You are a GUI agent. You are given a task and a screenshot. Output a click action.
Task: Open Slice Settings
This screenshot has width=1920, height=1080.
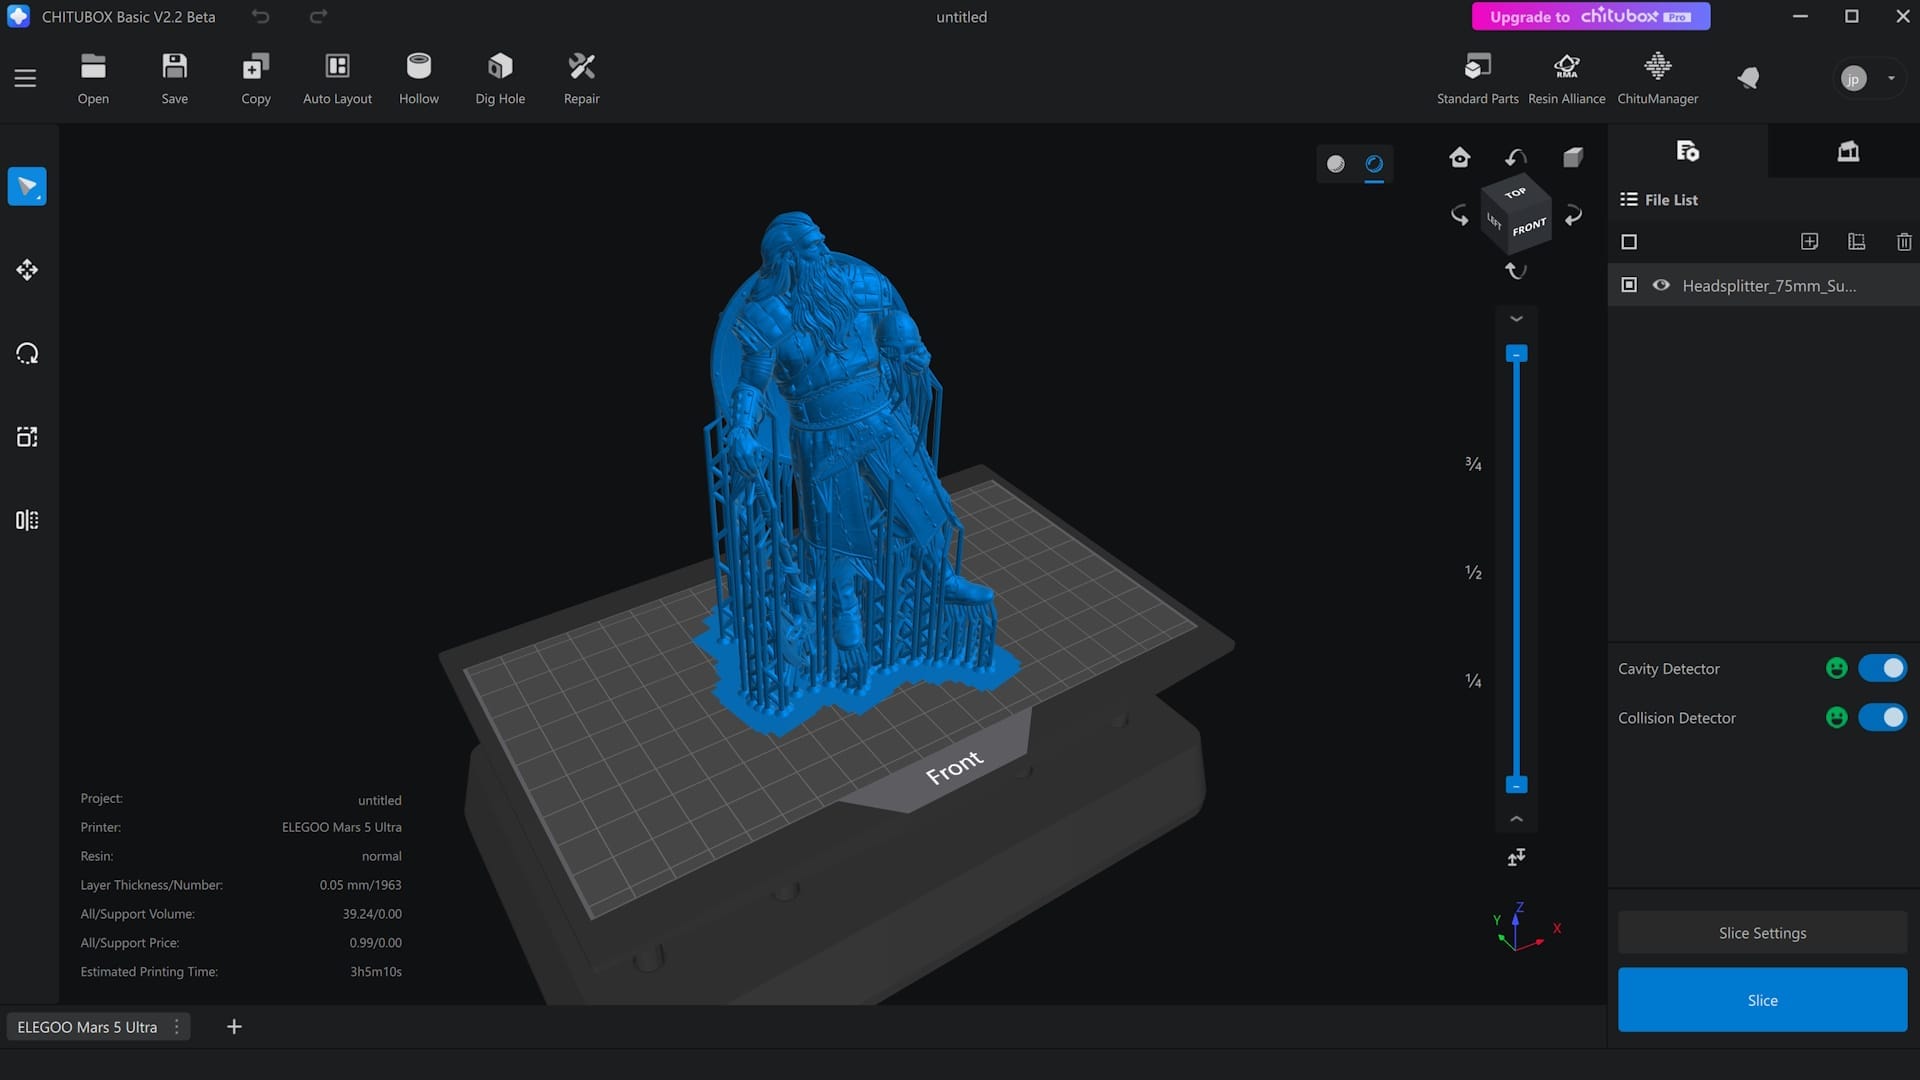pyautogui.click(x=1762, y=933)
